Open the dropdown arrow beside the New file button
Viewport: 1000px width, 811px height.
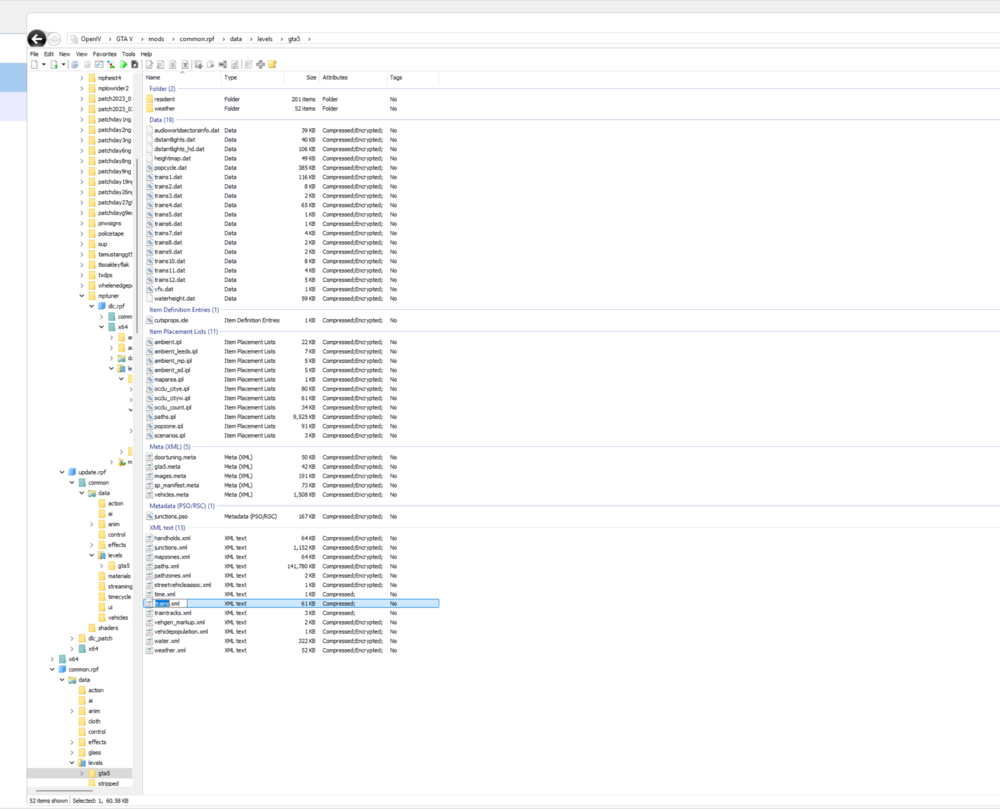(44, 64)
